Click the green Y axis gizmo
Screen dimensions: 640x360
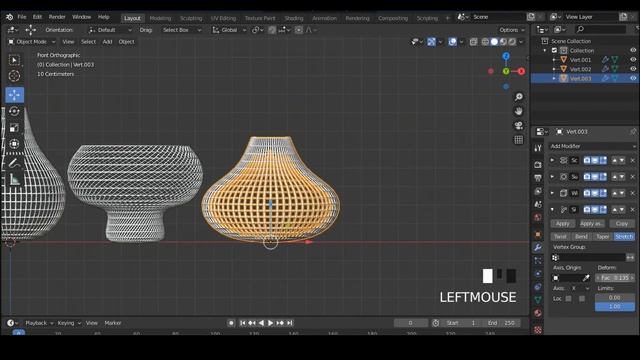[506, 71]
